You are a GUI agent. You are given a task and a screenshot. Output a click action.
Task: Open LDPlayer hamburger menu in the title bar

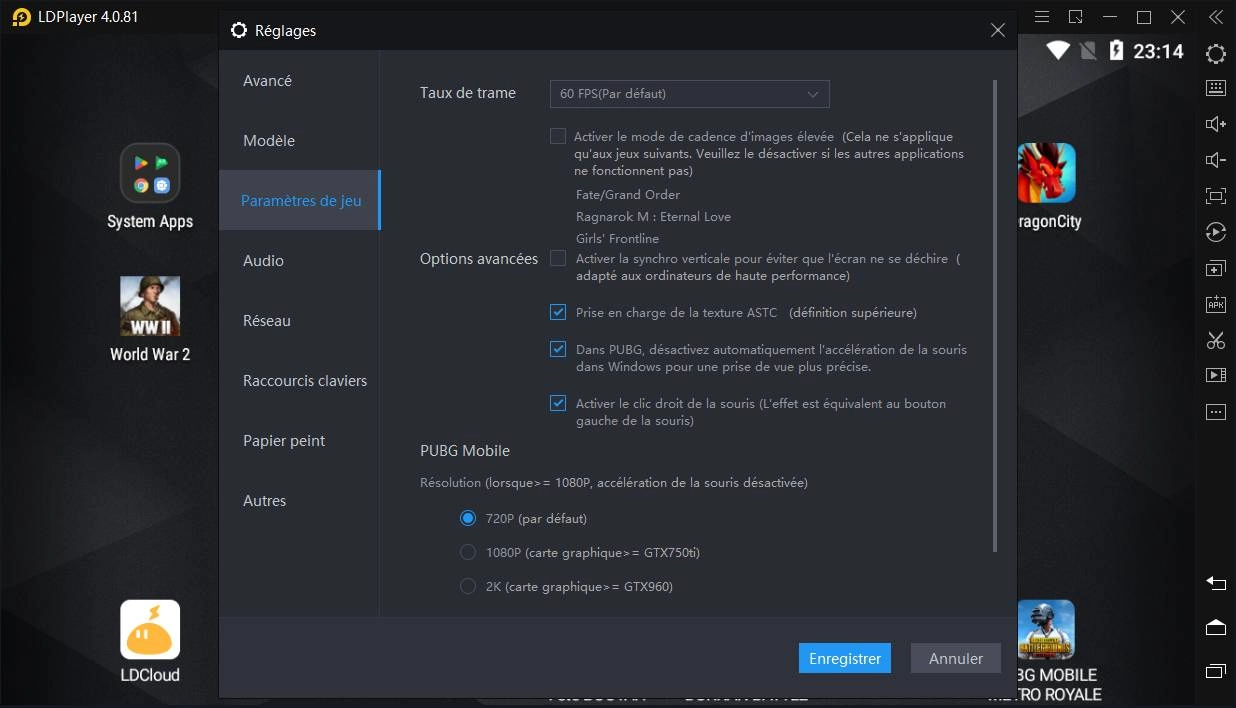pyautogui.click(x=1042, y=17)
